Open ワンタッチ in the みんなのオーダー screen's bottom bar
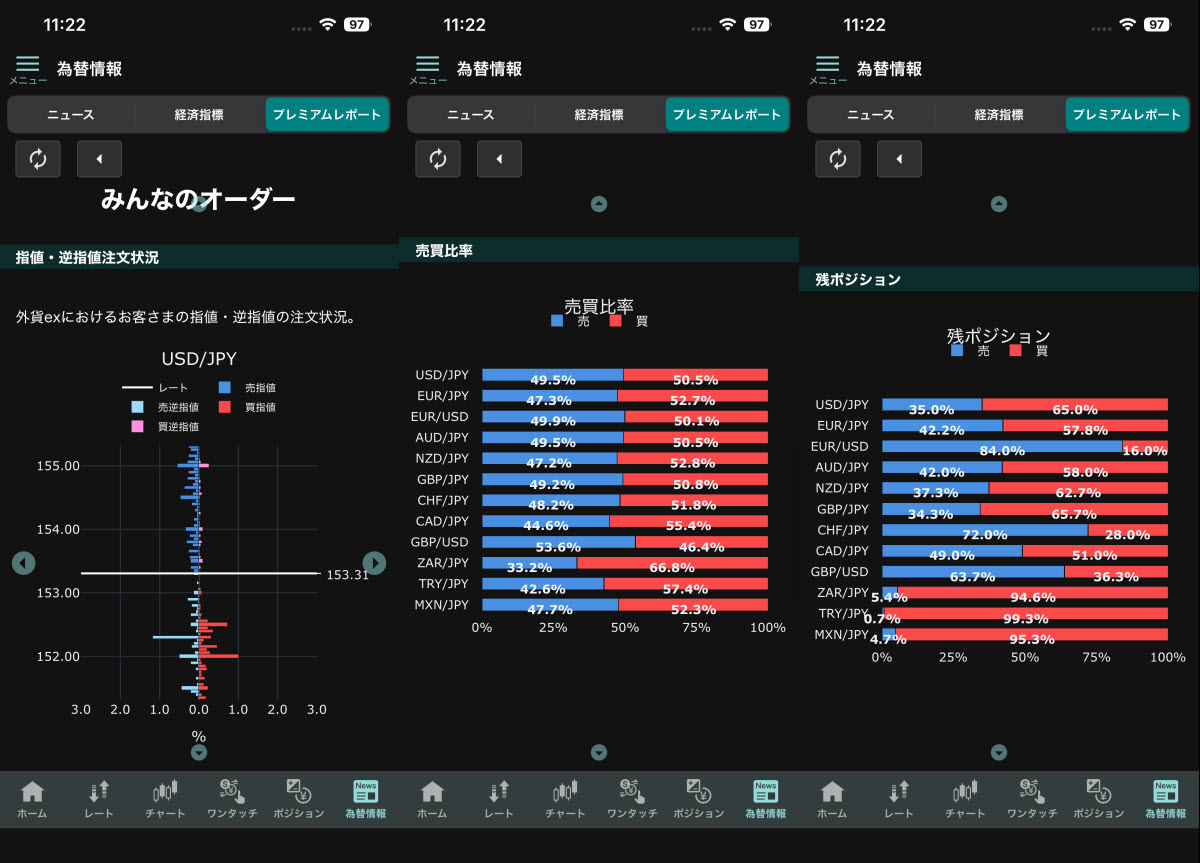 click(x=232, y=799)
